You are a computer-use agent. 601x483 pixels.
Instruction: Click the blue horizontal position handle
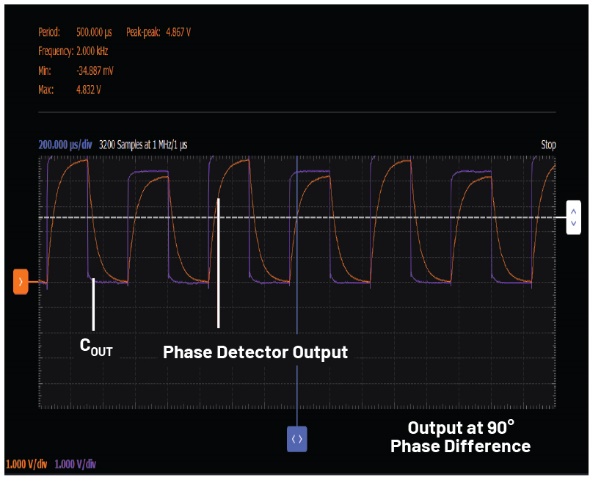pos(297,438)
